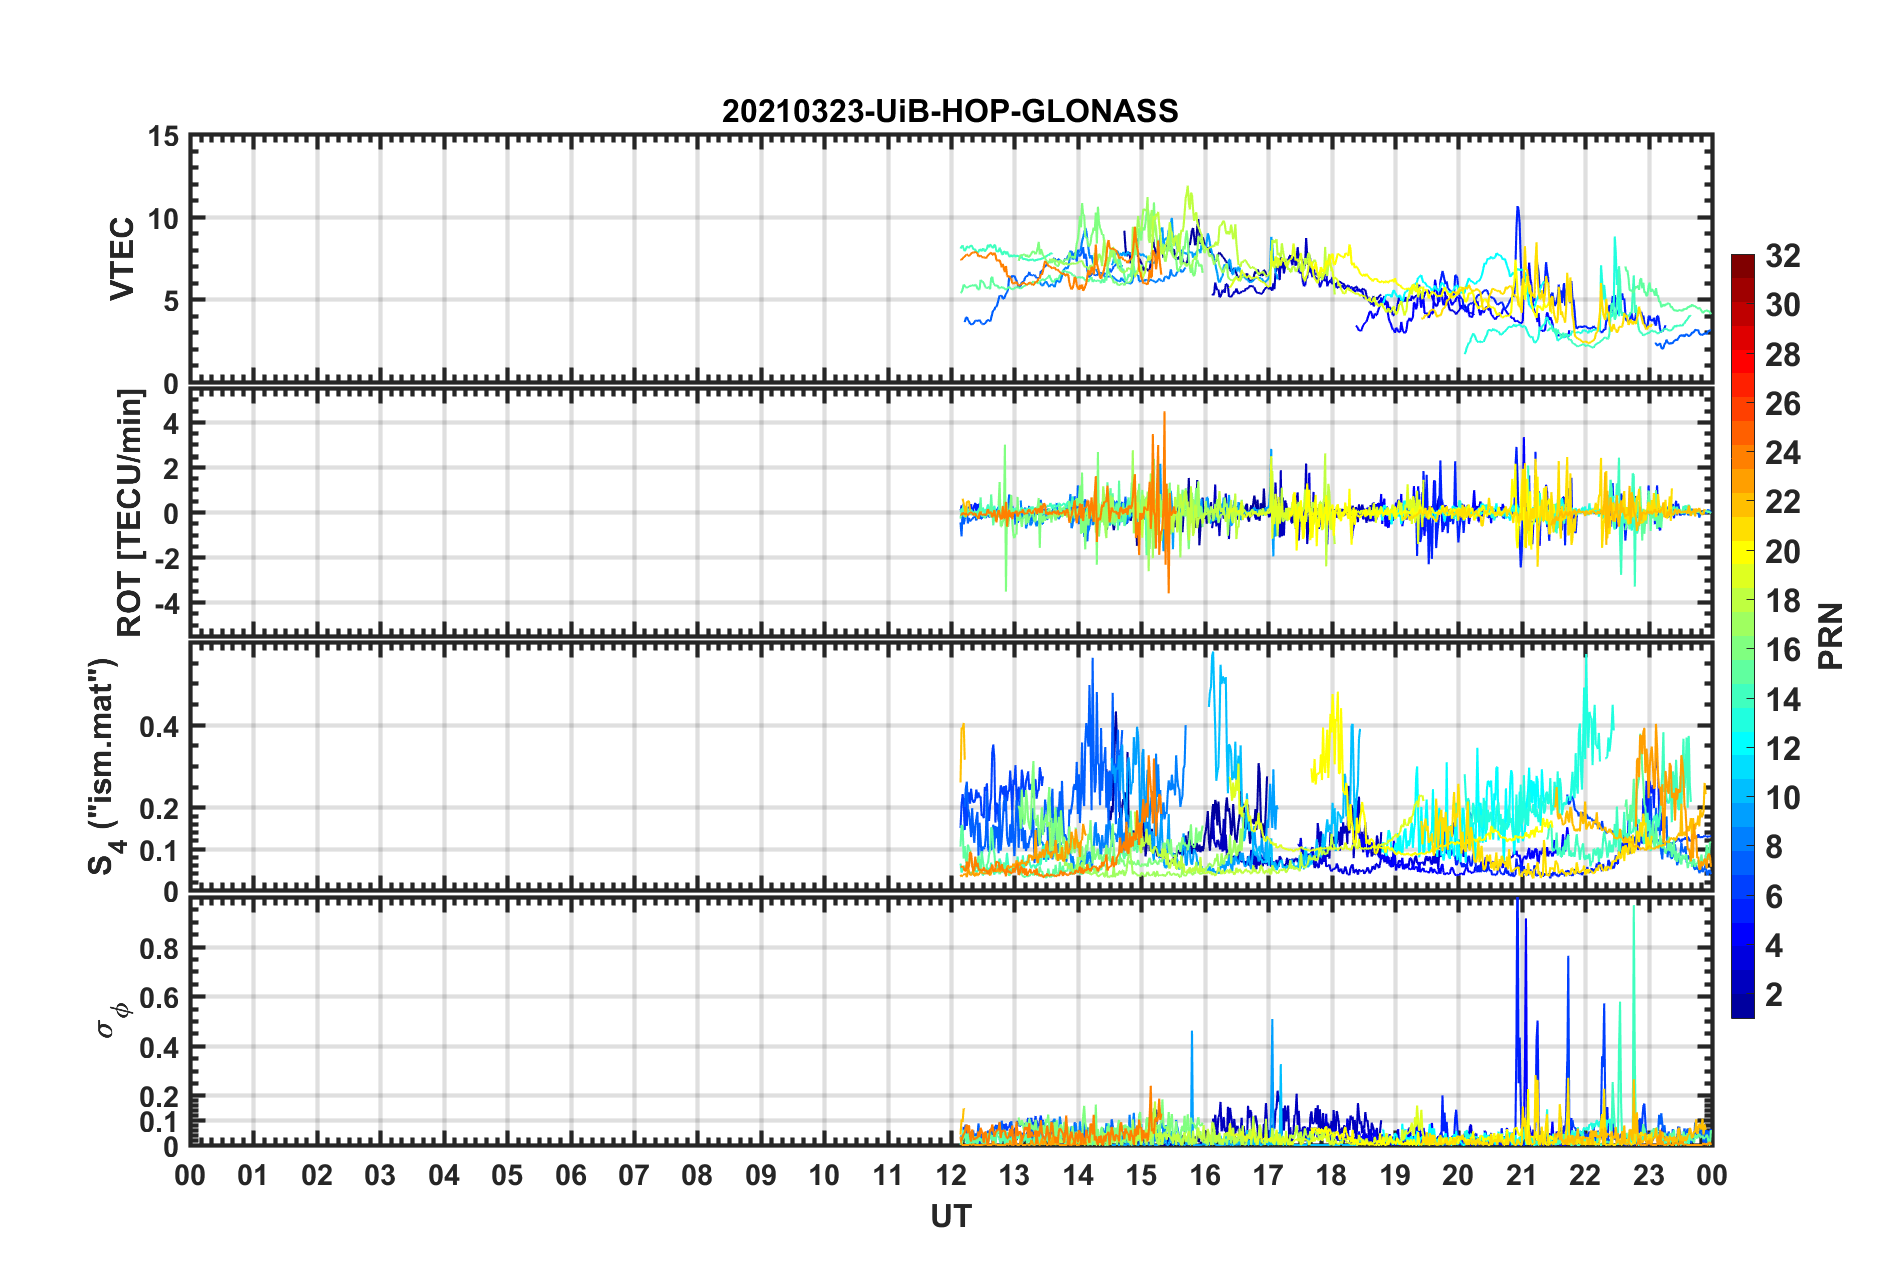The image size is (1902, 1272).
Task: Click the S4 ("ism.mat") axis label
Action: pyautogui.click(x=104, y=767)
